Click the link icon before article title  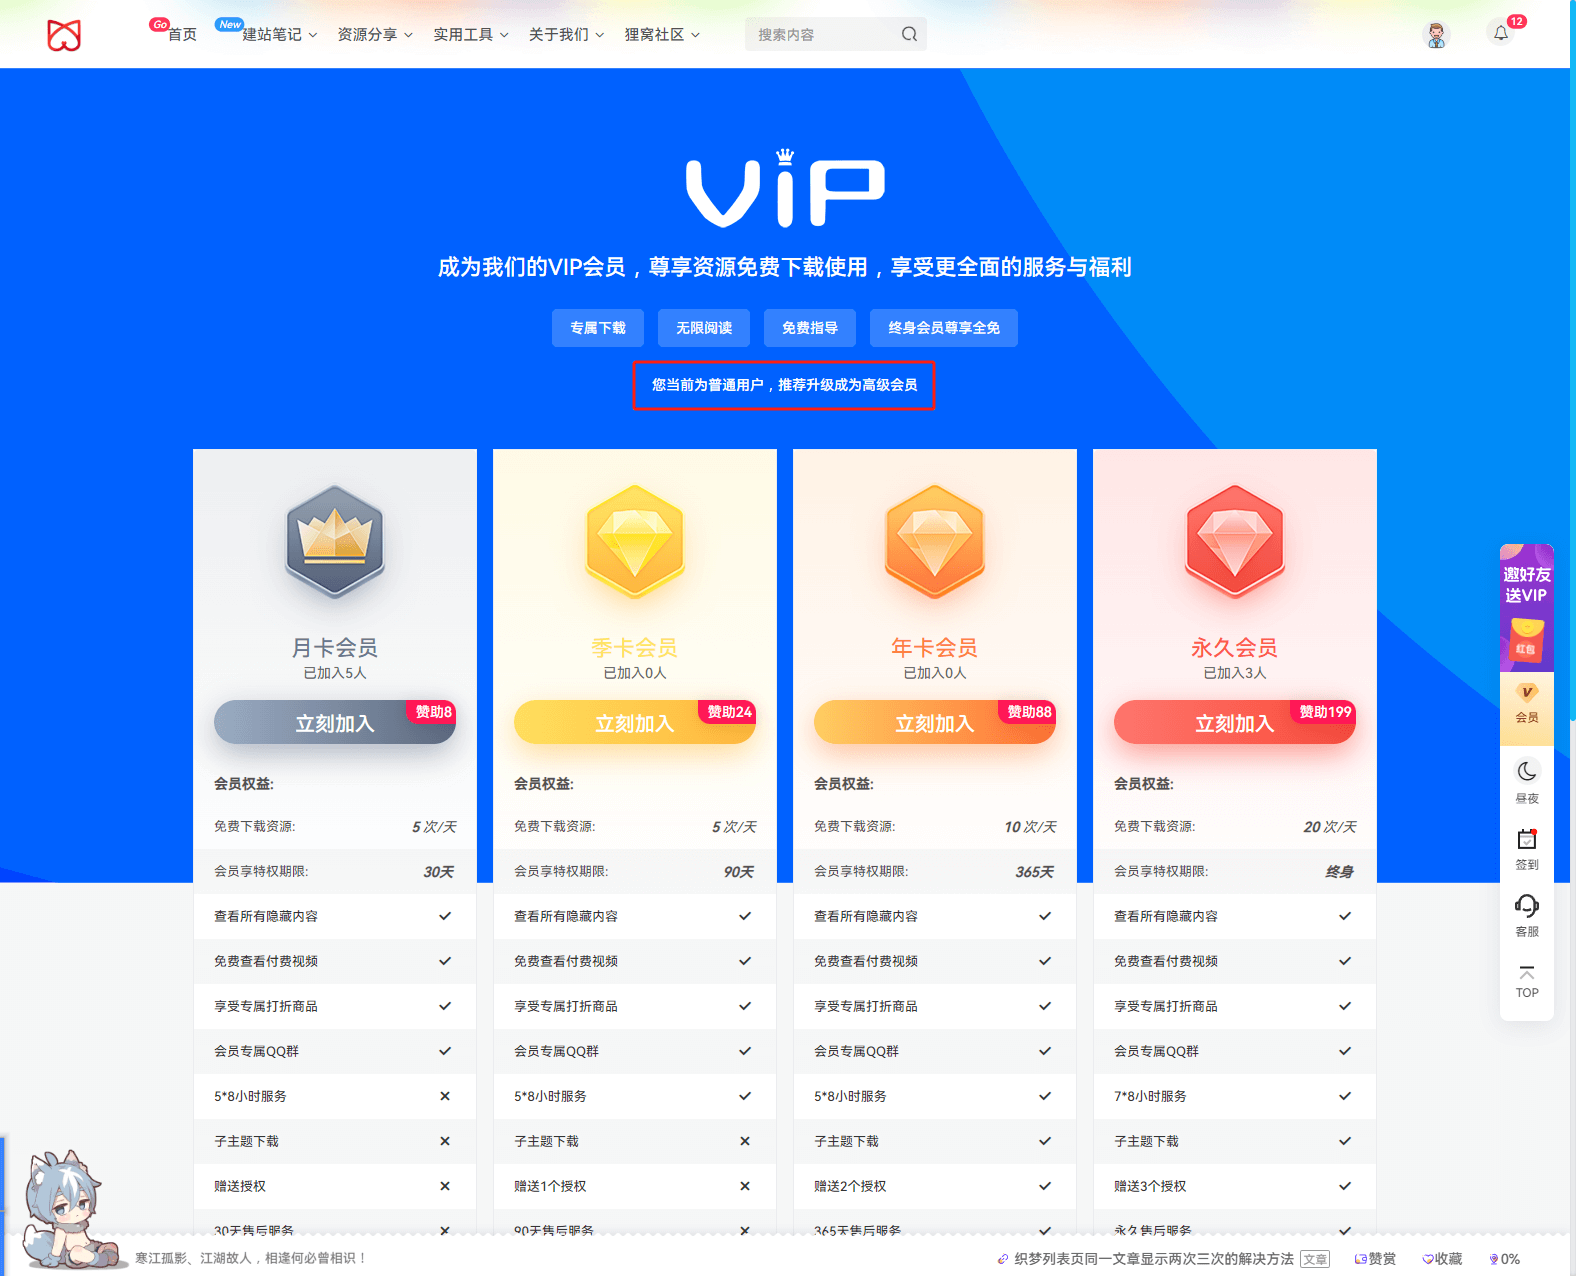pos(1003,1259)
